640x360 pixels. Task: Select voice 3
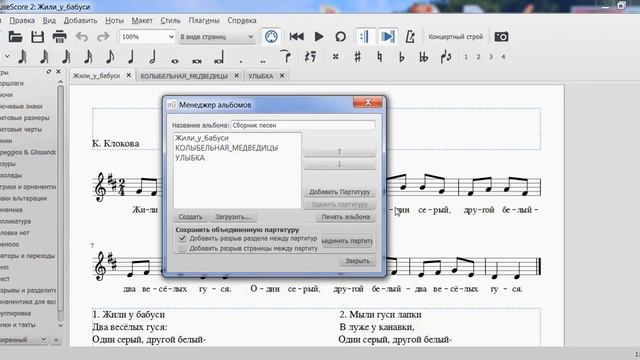(491, 57)
